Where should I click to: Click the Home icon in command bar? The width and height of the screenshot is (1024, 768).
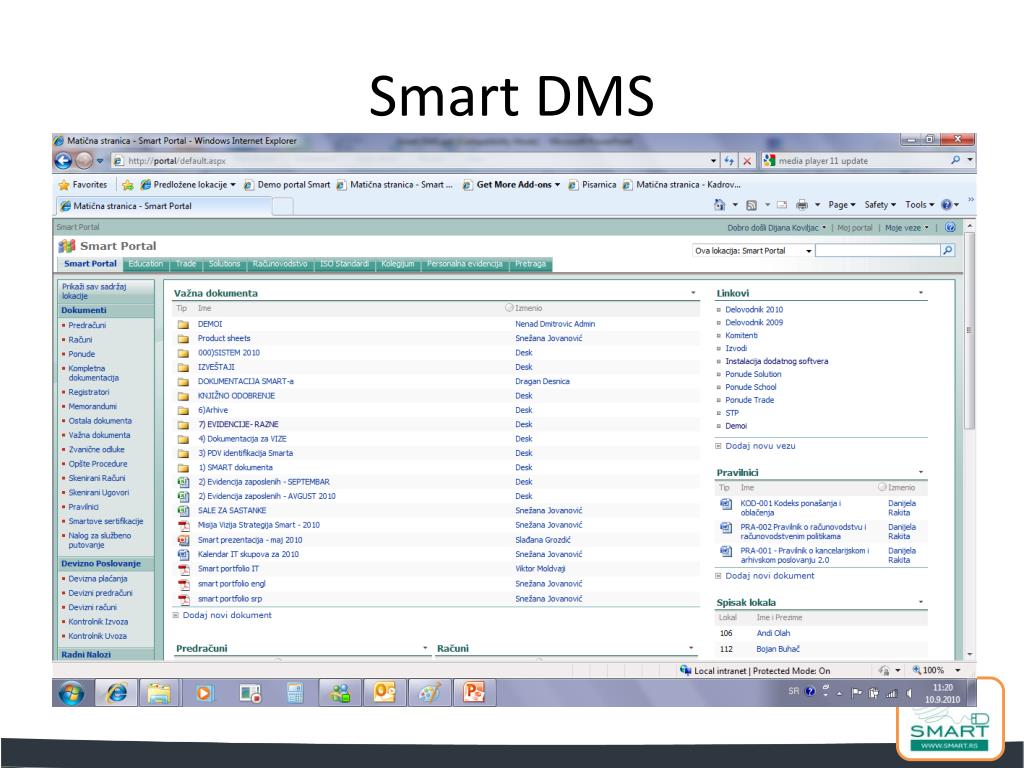pyautogui.click(x=720, y=205)
